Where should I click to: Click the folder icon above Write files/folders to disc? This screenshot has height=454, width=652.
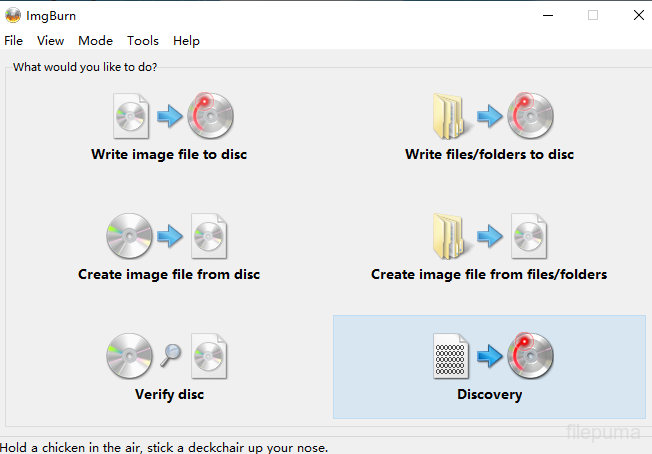point(450,117)
